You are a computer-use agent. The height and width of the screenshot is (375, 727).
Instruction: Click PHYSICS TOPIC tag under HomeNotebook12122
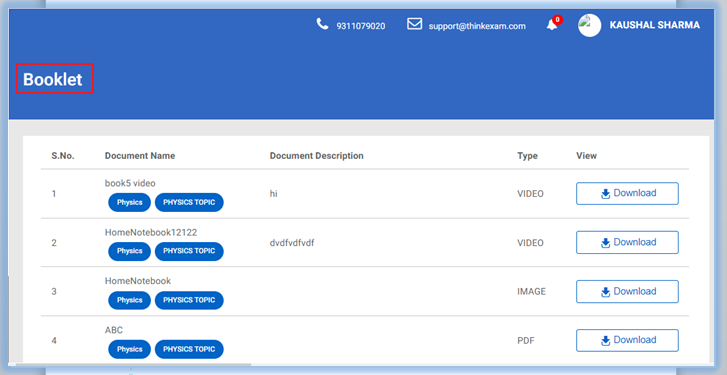[x=189, y=251]
